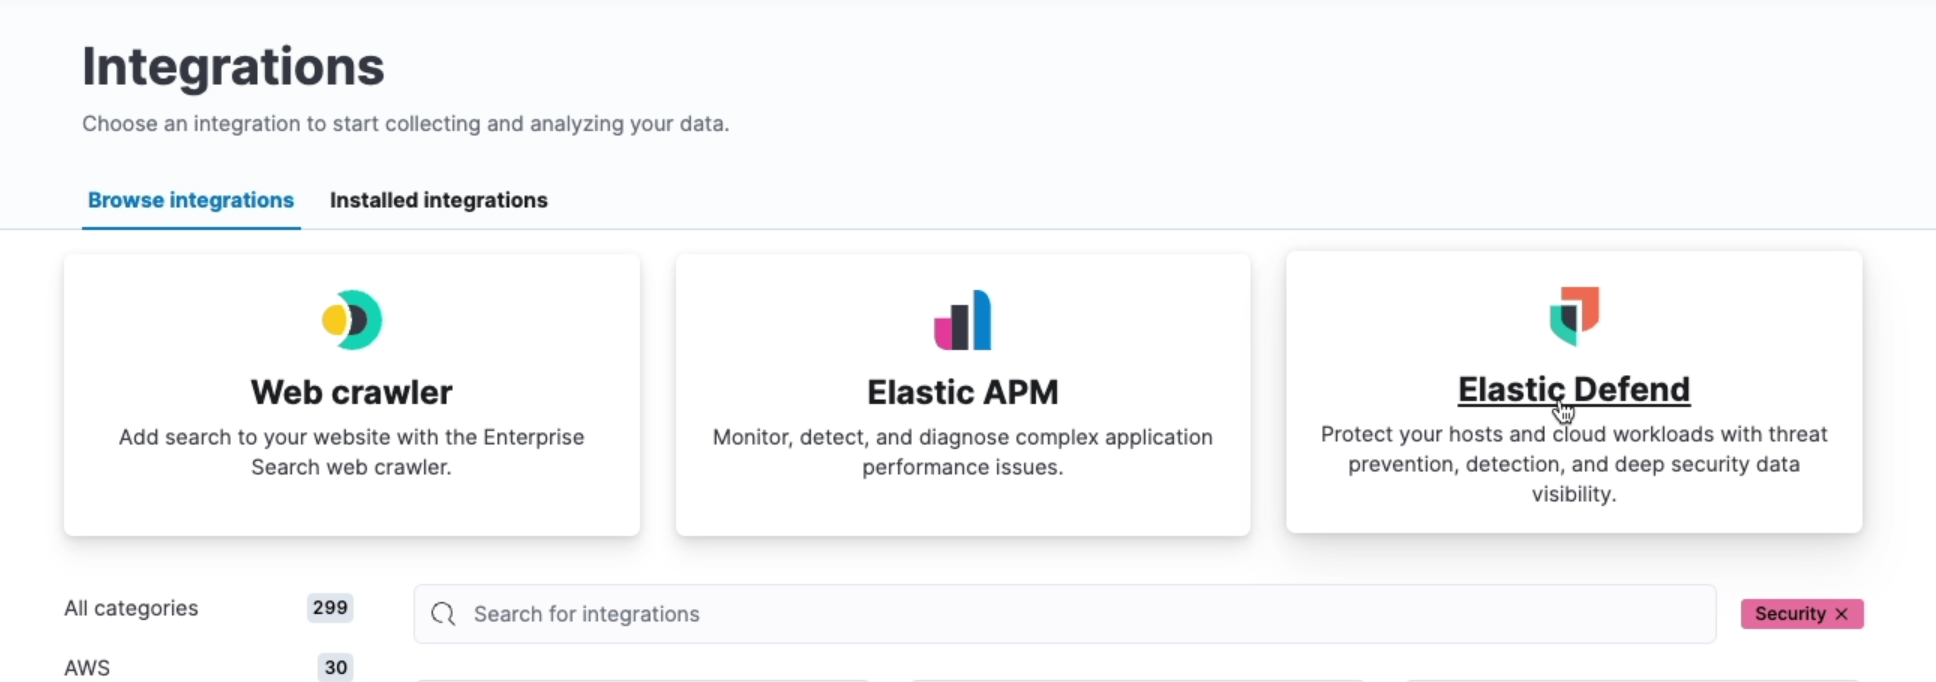The width and height of the screenshot is (1936, 682).
Task: Select the AWS category filter
Action: [87, 668]
